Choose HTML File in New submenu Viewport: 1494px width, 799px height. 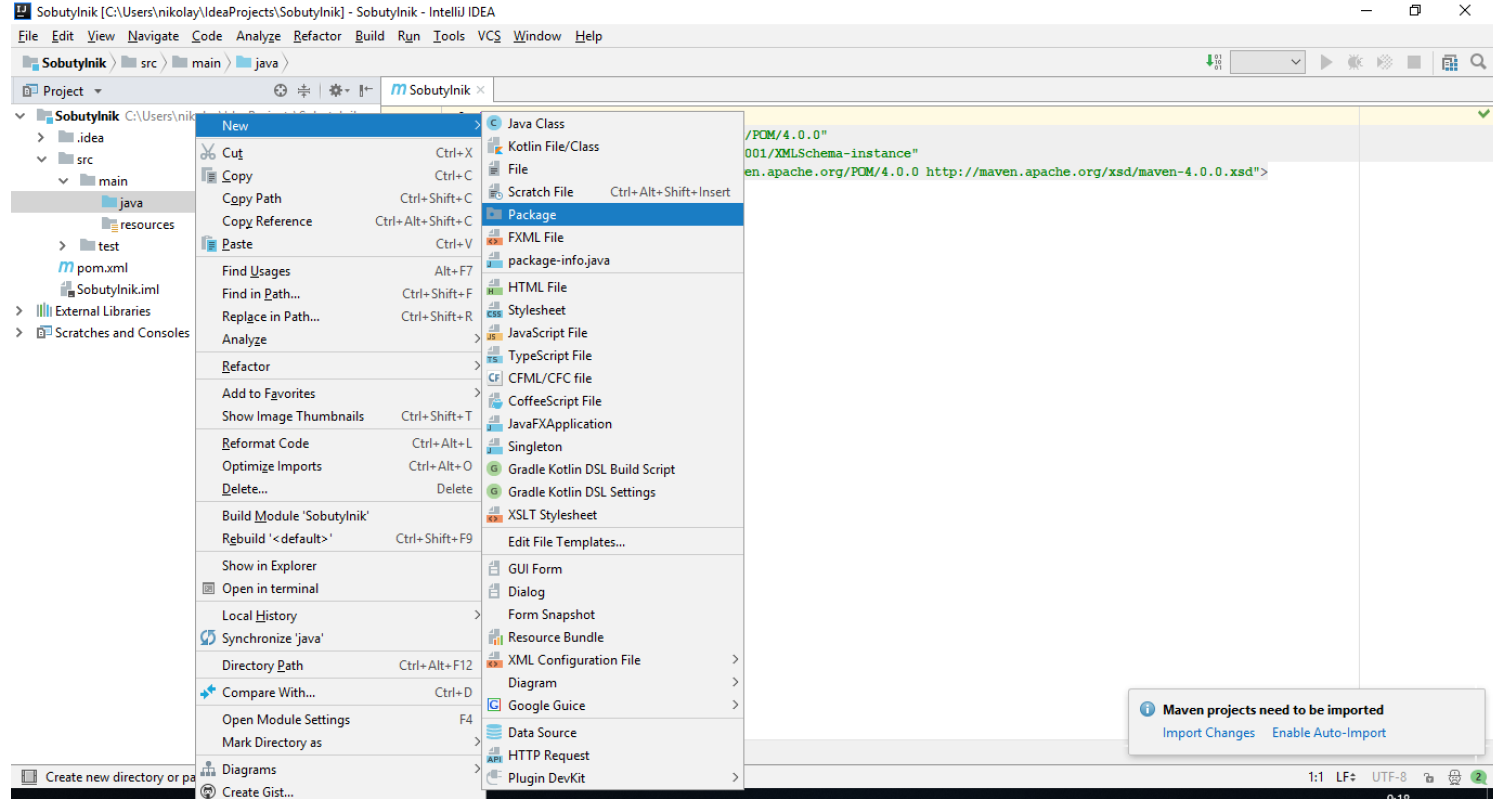[x=613, y=287]
